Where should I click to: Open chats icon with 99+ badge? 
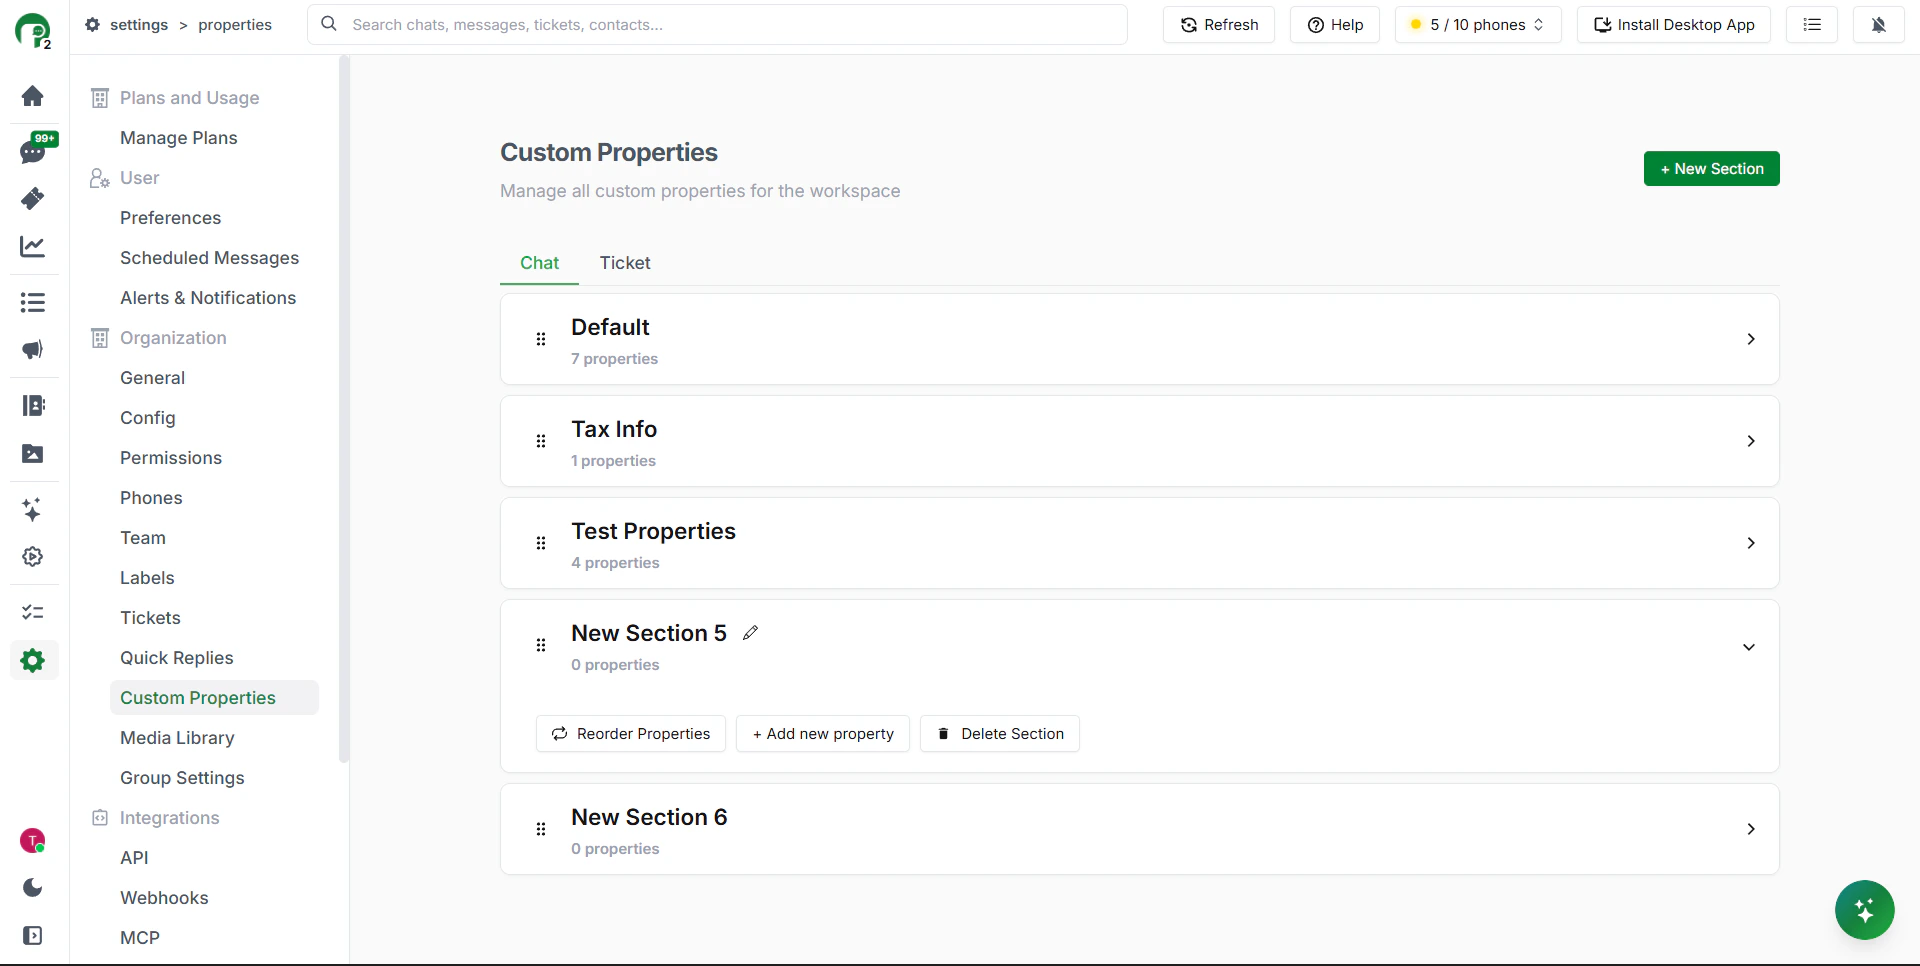coord(33,151)
